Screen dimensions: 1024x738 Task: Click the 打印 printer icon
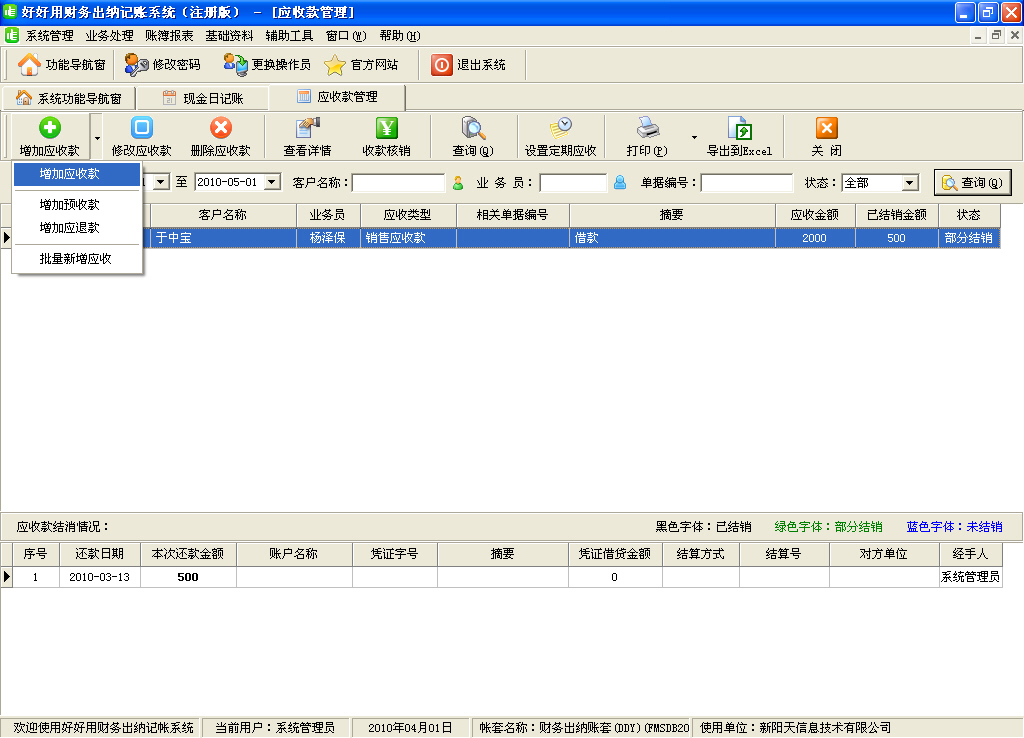click(647, 129)
